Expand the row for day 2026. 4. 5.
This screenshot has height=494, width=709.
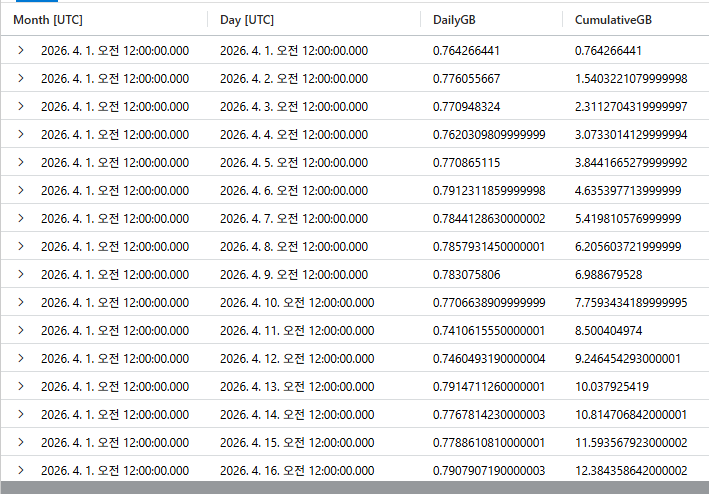pos(21,162)
